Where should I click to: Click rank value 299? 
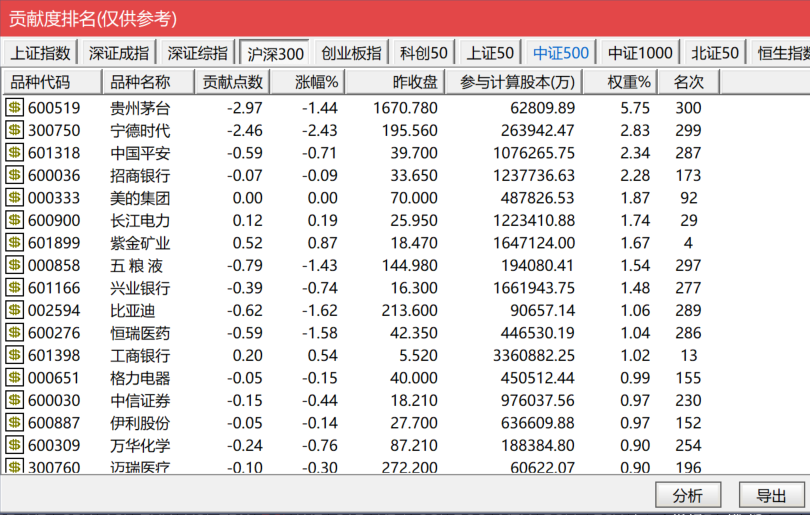click(x=688, y=131)
